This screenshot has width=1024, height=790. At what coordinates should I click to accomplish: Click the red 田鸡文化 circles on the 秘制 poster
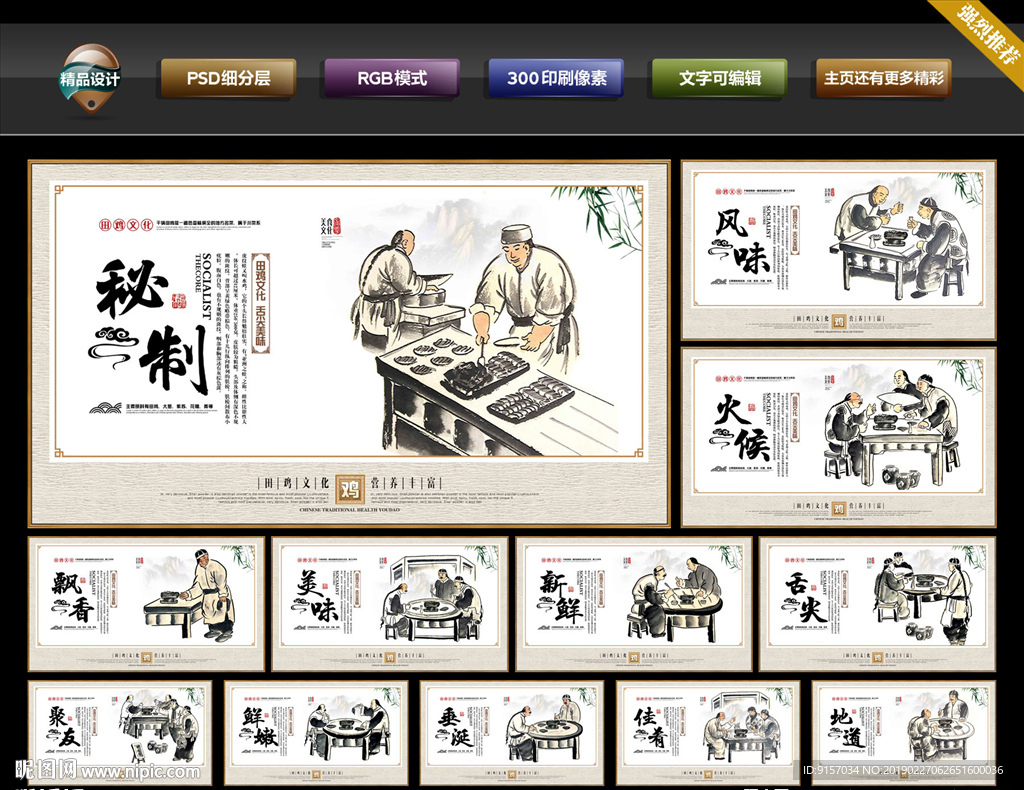126,225
